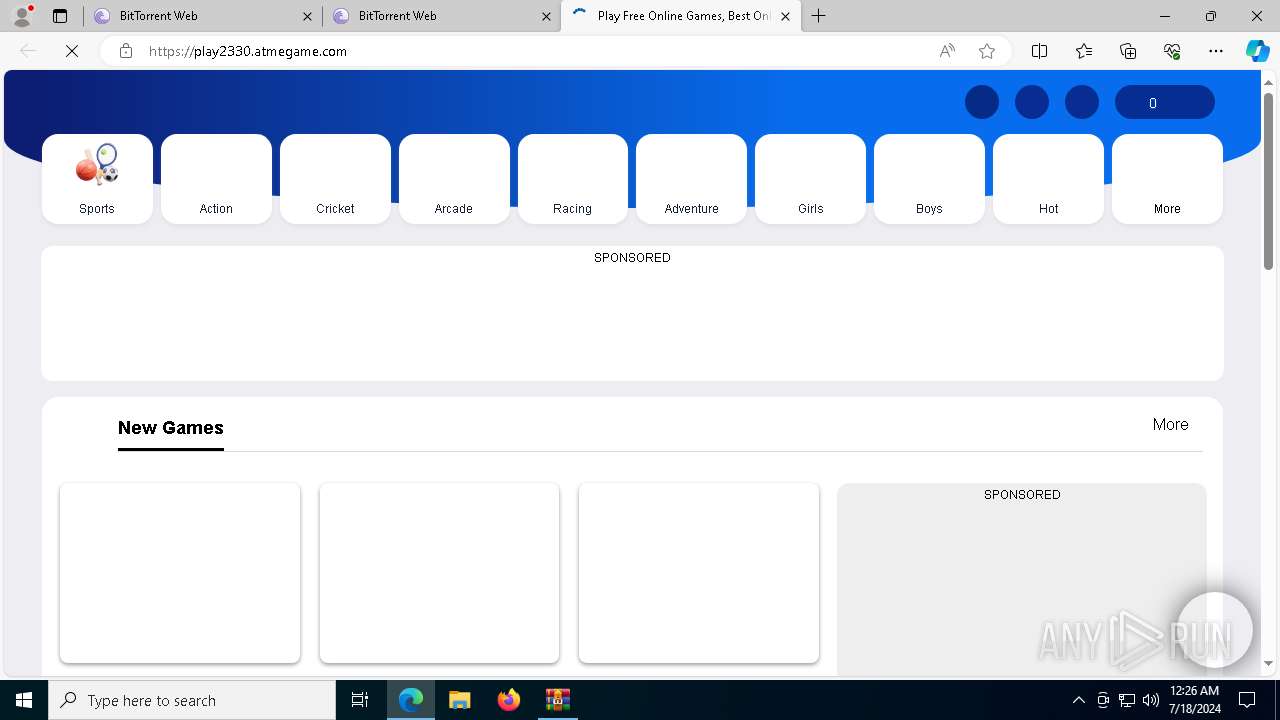This screenshot has width=1280, height=720.
Task: Select the New Games section heading
Action: (x=171, y=428)
